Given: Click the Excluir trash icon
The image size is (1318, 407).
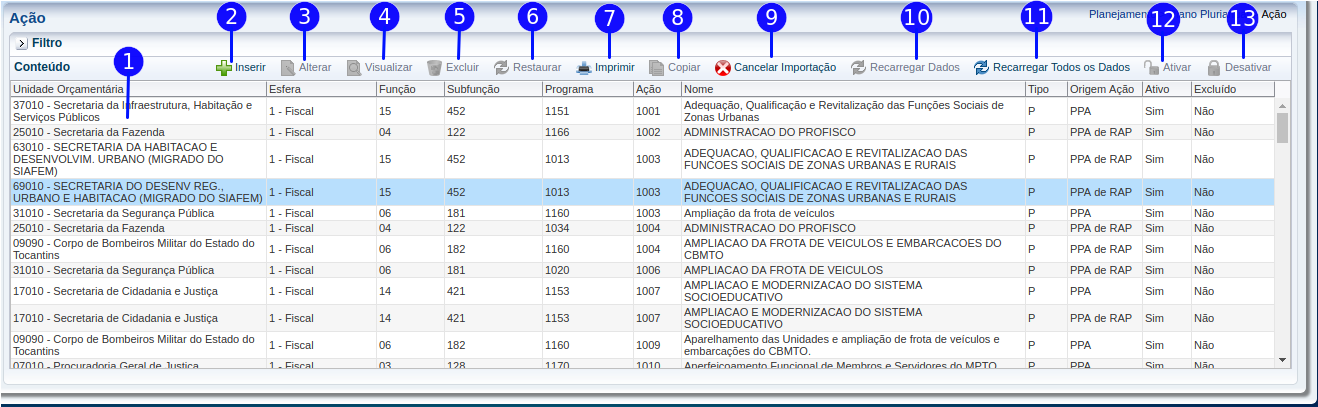Looking at the screenshot, I should pyautogui.click(x=434, y=68).
